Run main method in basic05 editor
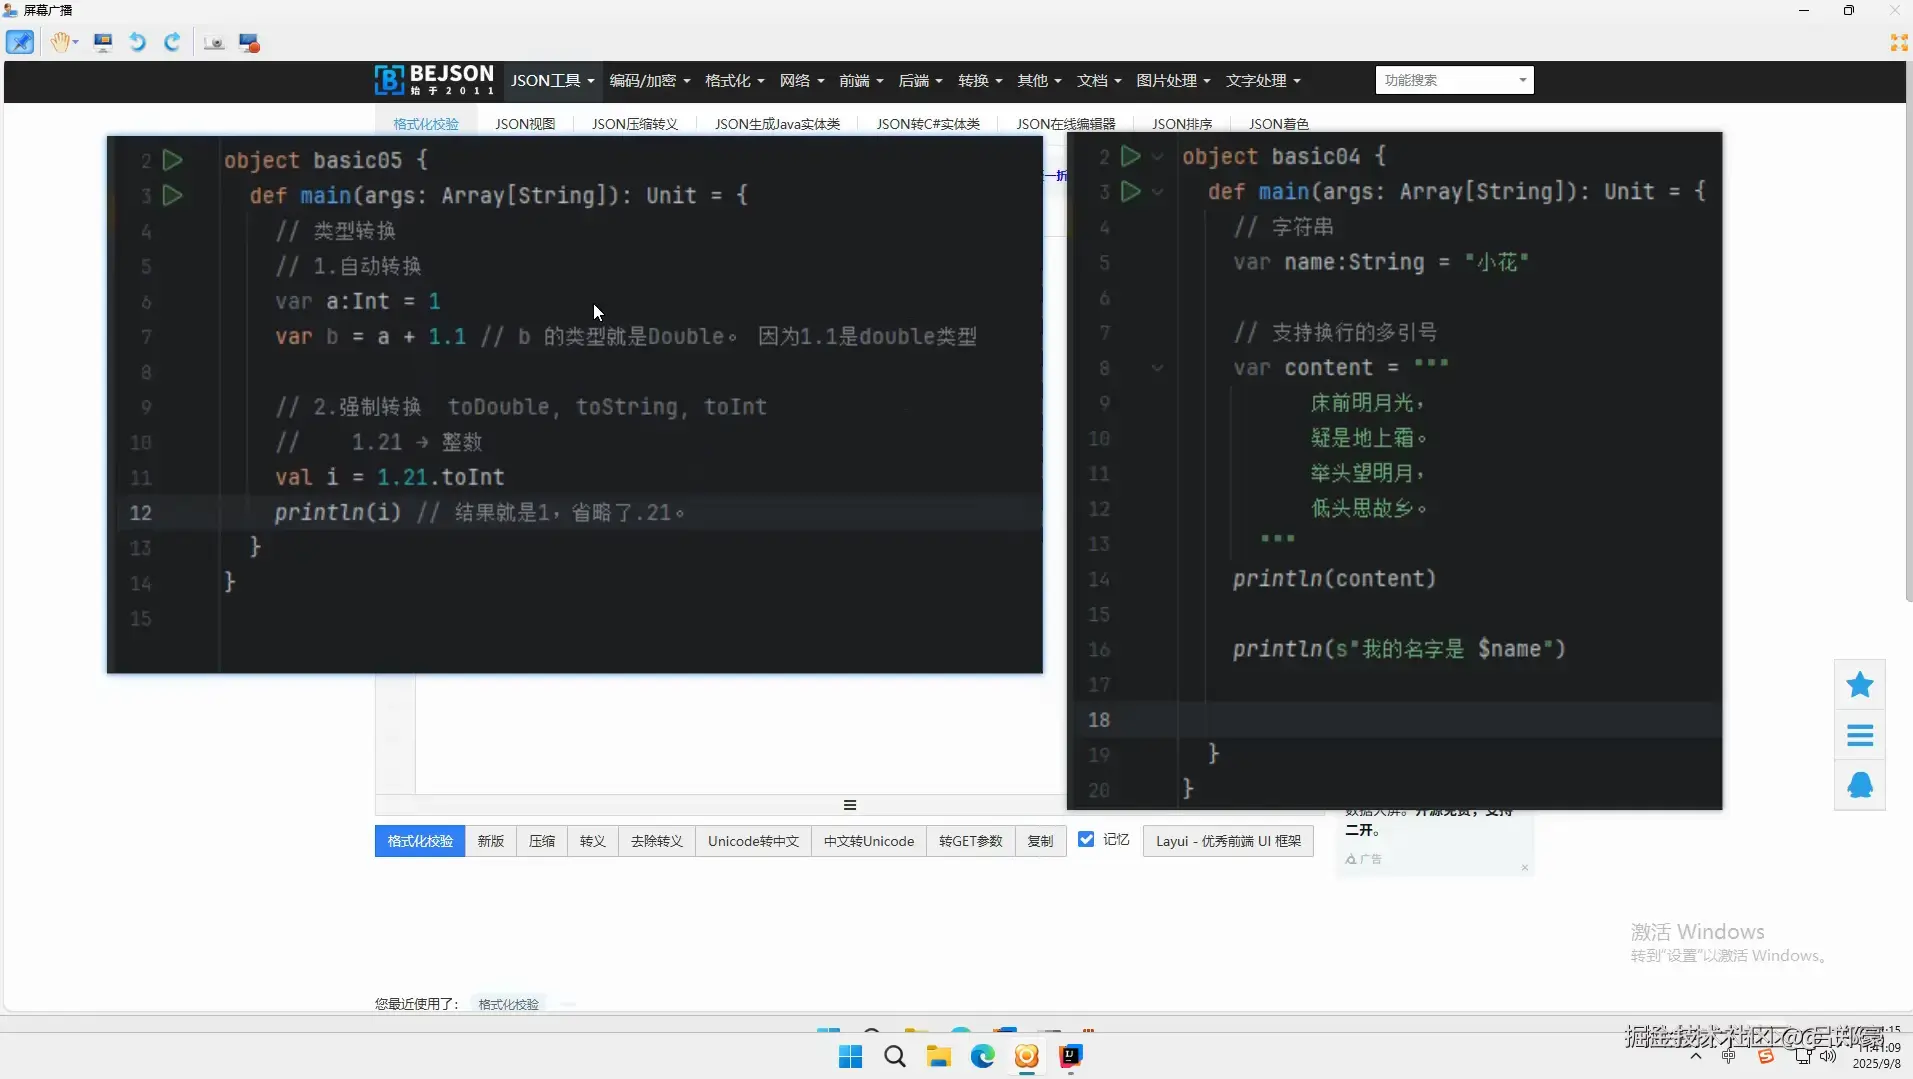This screenshot has height=1079, width=1913. [172, 195]
